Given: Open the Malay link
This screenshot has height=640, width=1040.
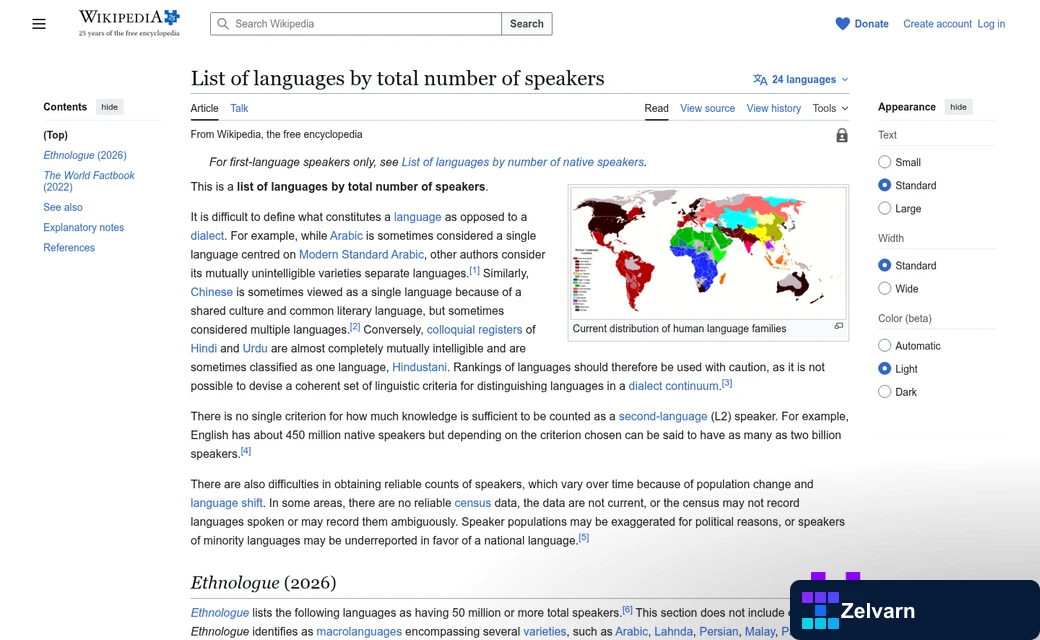Looking at the screenshot, I should point(759,632).
